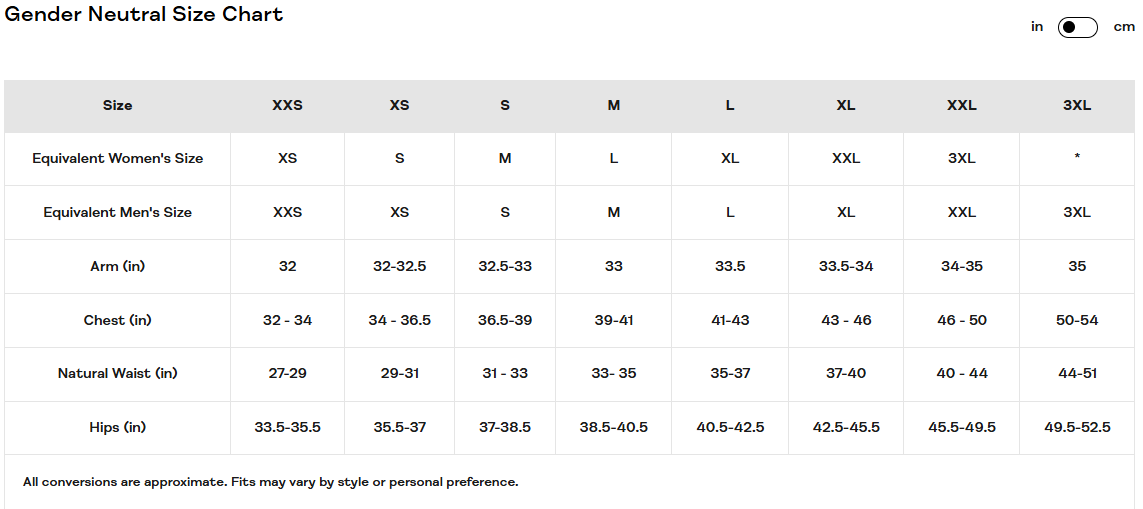Click the 33.5-35.5 hips measurement cell

pos(287,427)
